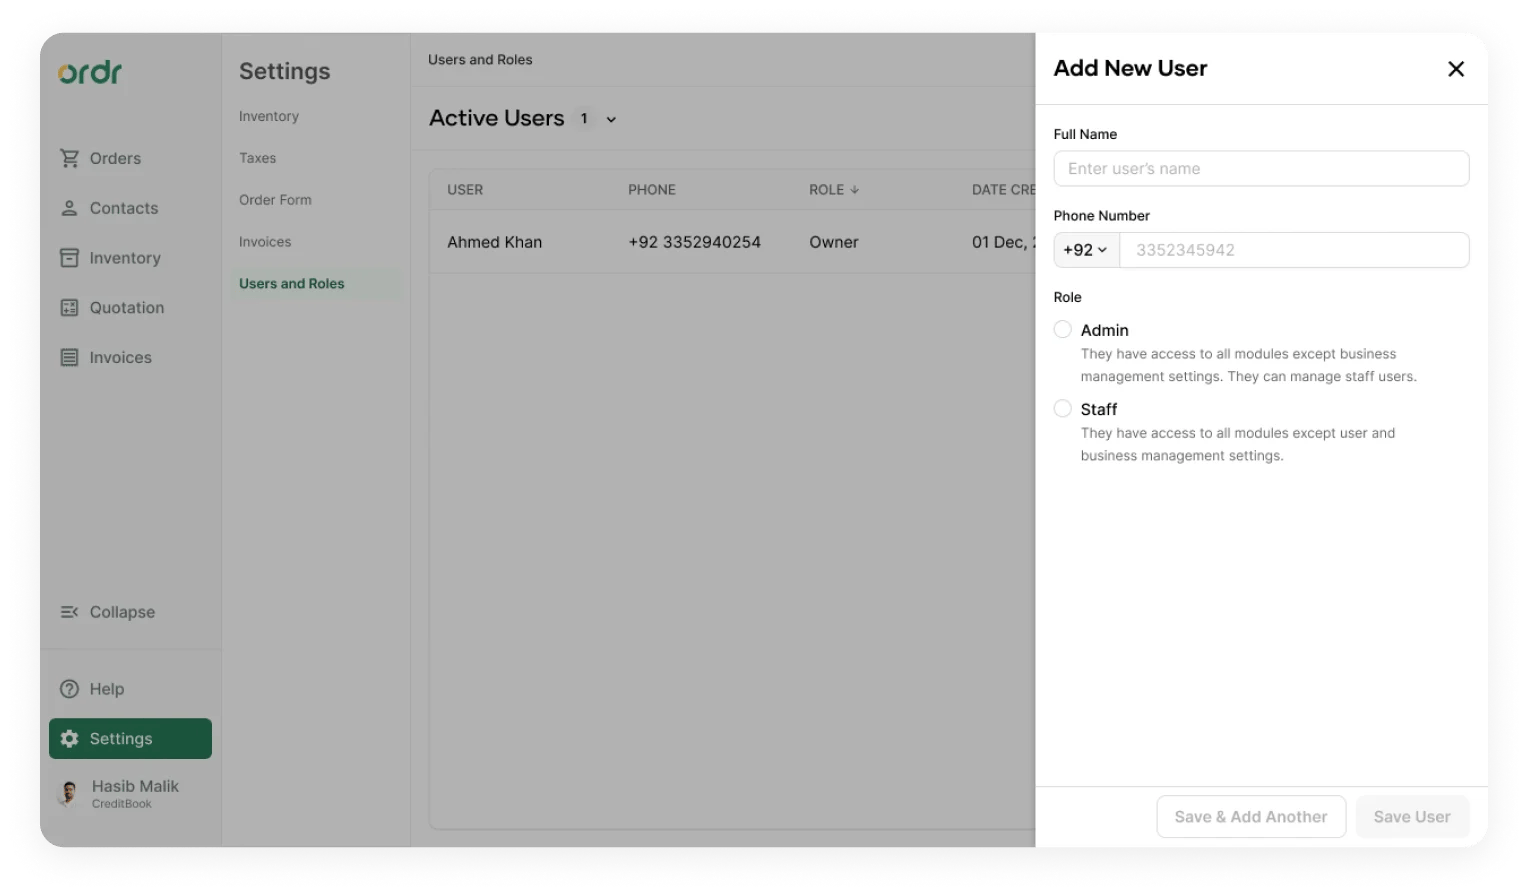The image size is (1528, 895).
Task: Open Help via the question mark icon
Action: pyautogui.click(x=69, y=689)
